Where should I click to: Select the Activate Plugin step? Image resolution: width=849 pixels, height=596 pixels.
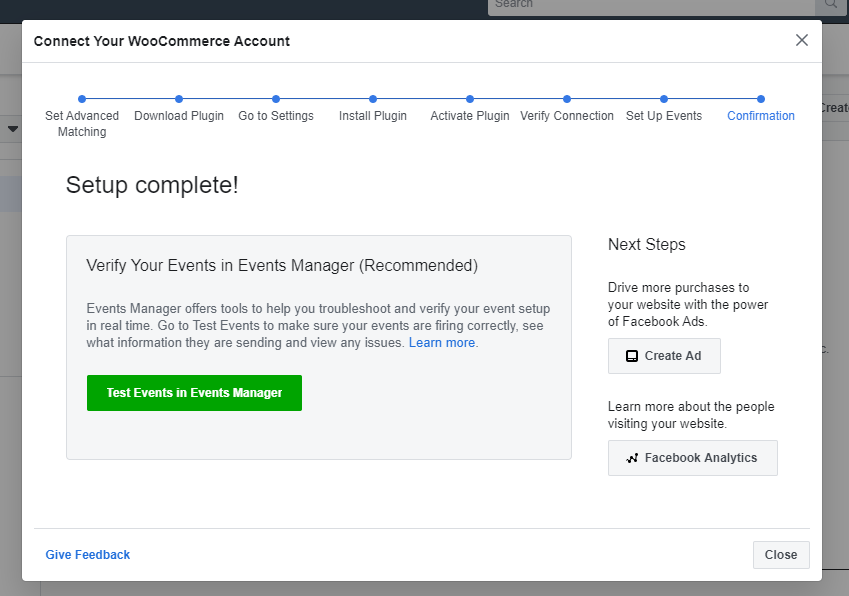[469, 116]
